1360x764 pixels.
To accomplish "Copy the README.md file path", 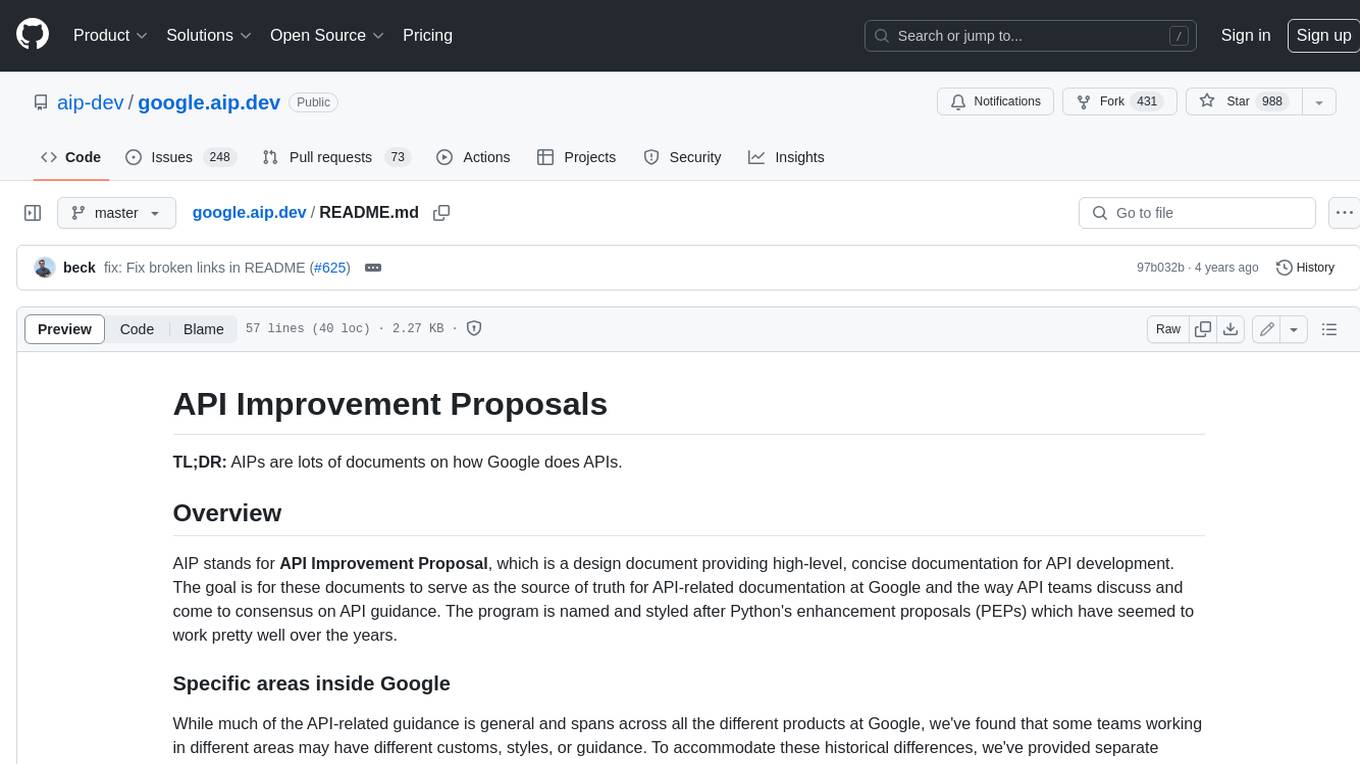I will [x=441, y=213].
